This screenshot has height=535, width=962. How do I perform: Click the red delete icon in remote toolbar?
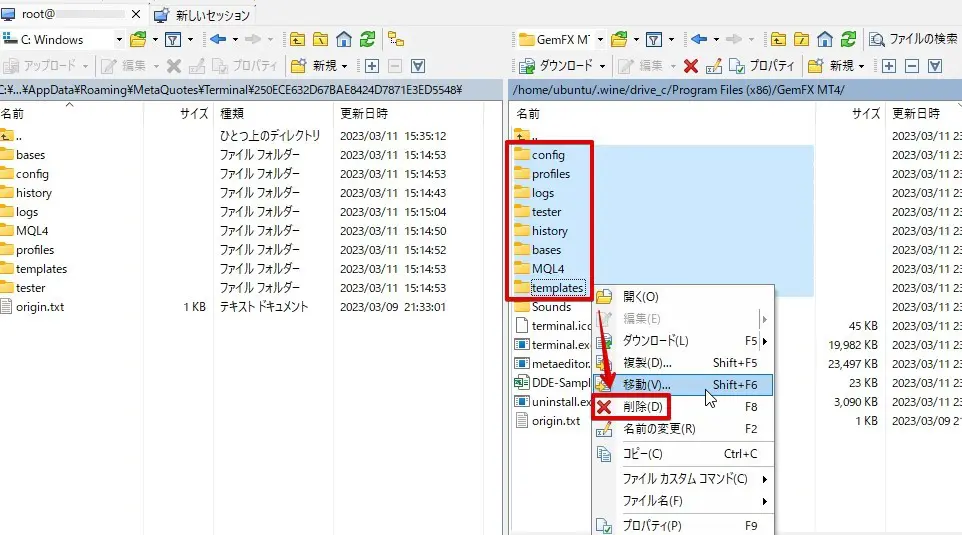coord(690,66)
